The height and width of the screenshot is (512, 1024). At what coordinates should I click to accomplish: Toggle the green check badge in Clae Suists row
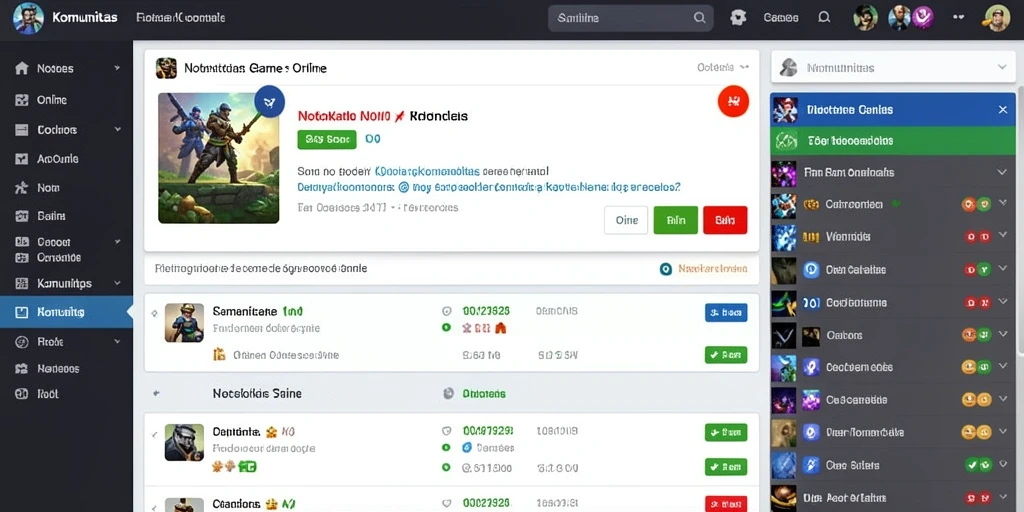click(972, 465)
